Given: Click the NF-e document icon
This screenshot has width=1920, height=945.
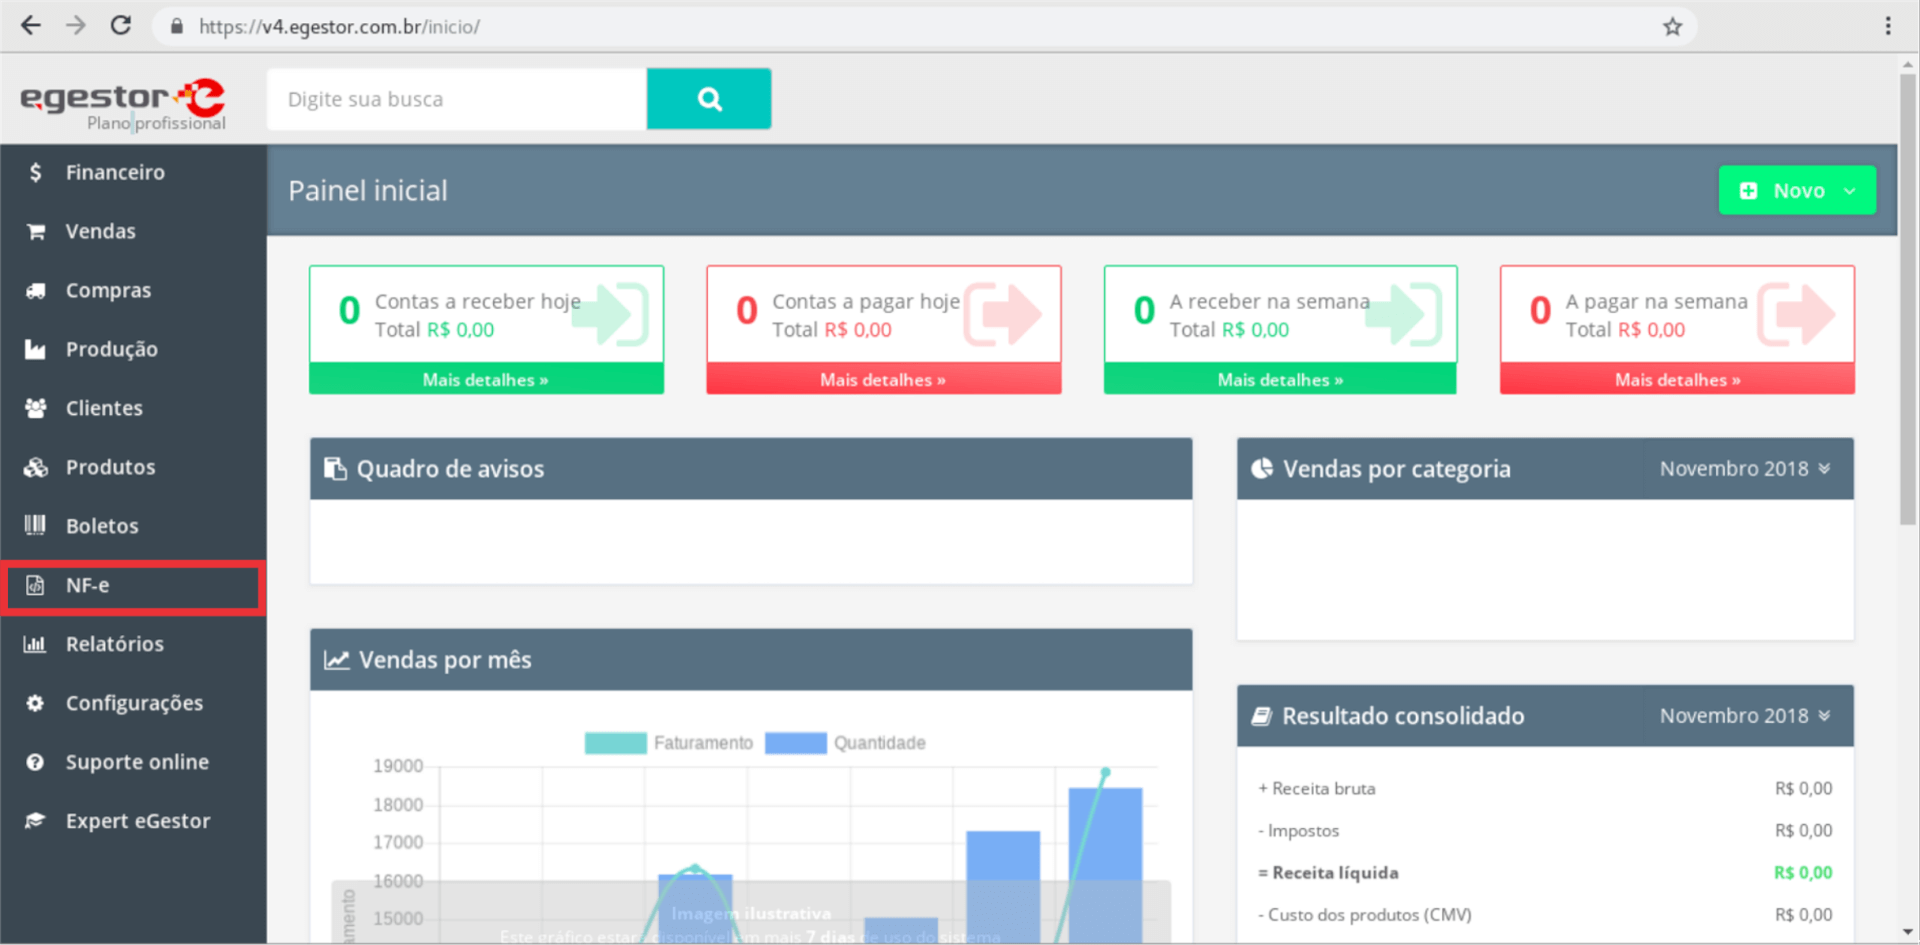Looking at the screenshot, I should pos(36,585).
